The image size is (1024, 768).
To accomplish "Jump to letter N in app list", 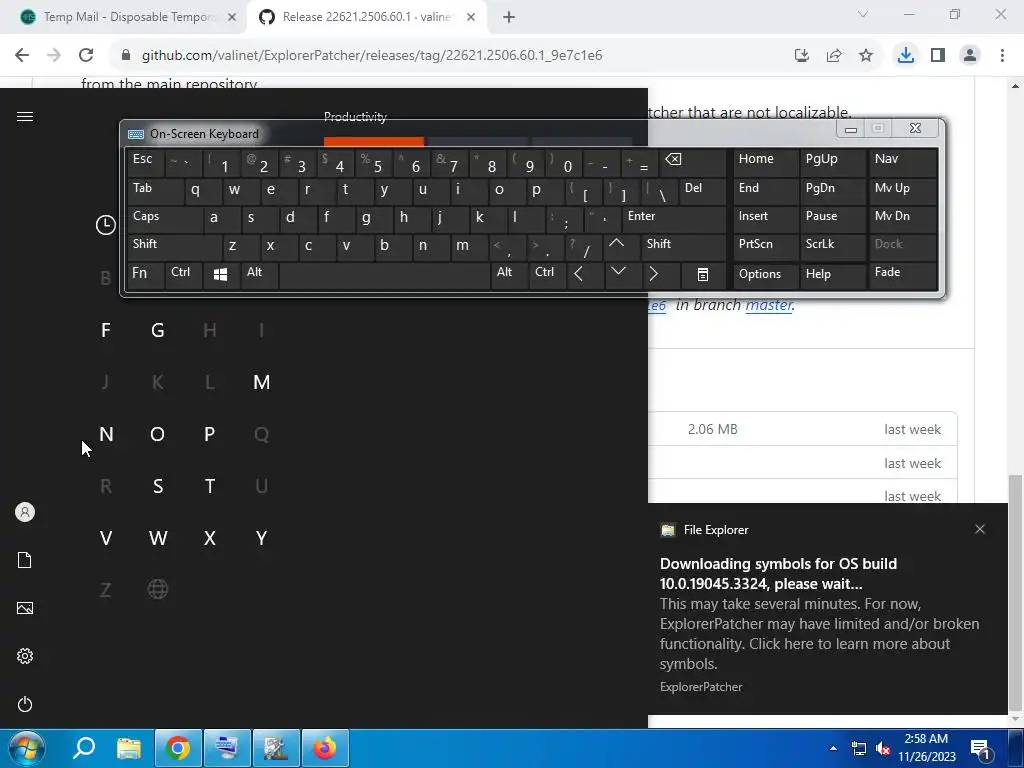I will coord(106,434).
